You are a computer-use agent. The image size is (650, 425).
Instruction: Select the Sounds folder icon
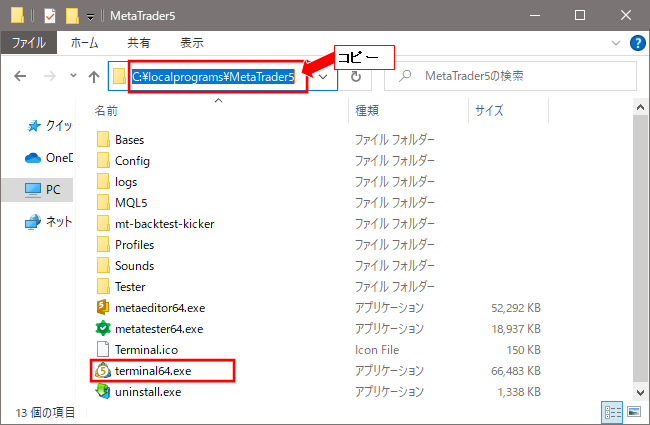pos(103,265)
